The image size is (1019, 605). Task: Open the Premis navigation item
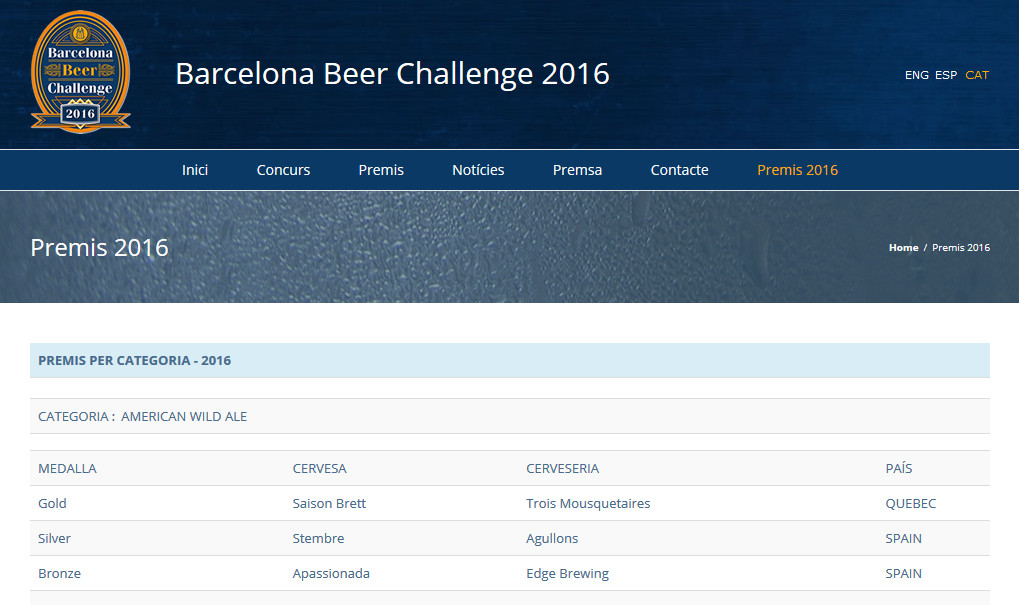coord(381,170)
